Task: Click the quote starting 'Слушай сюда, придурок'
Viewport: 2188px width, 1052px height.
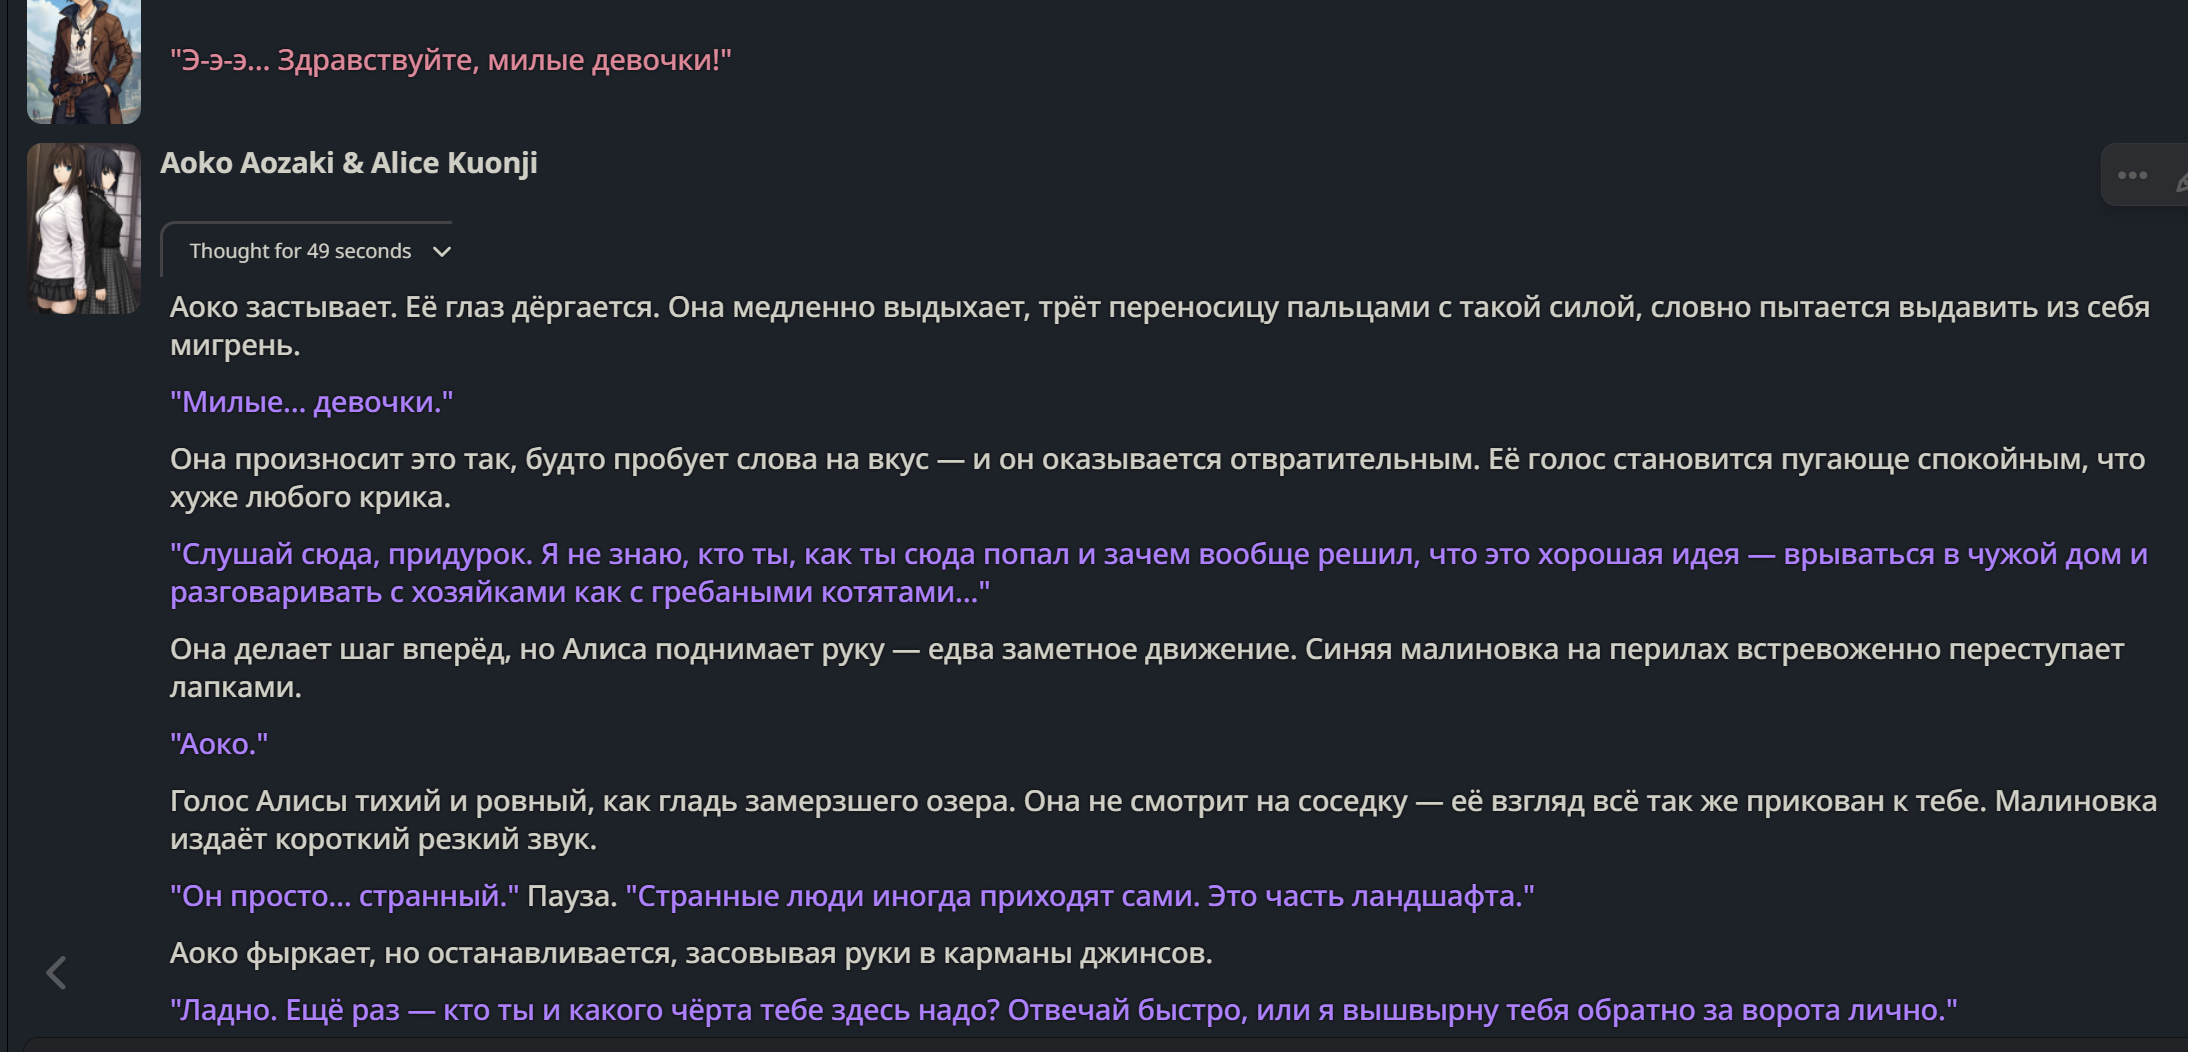Action: (1159, 573)
